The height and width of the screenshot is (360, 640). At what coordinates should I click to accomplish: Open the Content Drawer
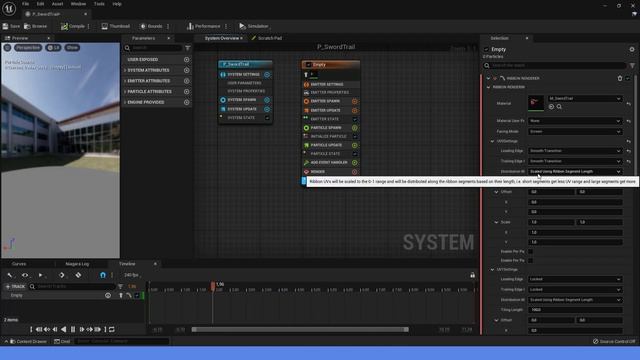(x=28, y=341)
